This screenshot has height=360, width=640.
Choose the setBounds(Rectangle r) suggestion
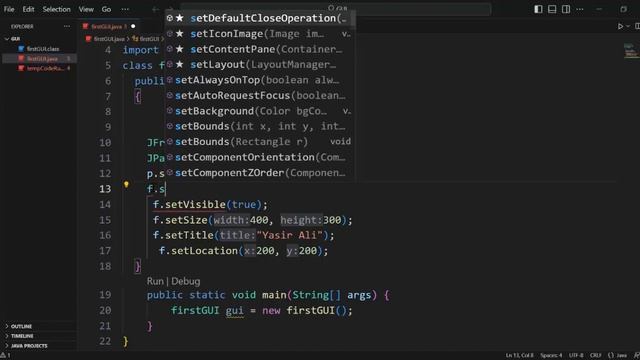pyautogui.click(x=260, y=142)
